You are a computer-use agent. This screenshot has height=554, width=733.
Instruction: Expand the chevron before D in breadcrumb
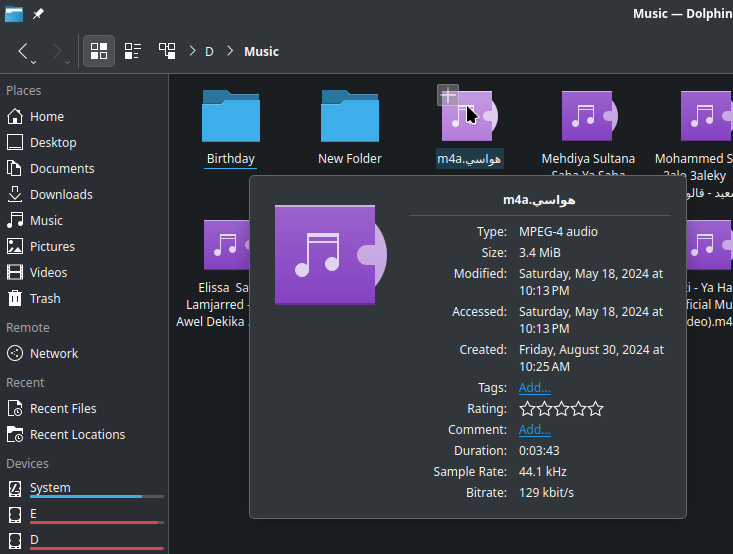tap(192, 51)
